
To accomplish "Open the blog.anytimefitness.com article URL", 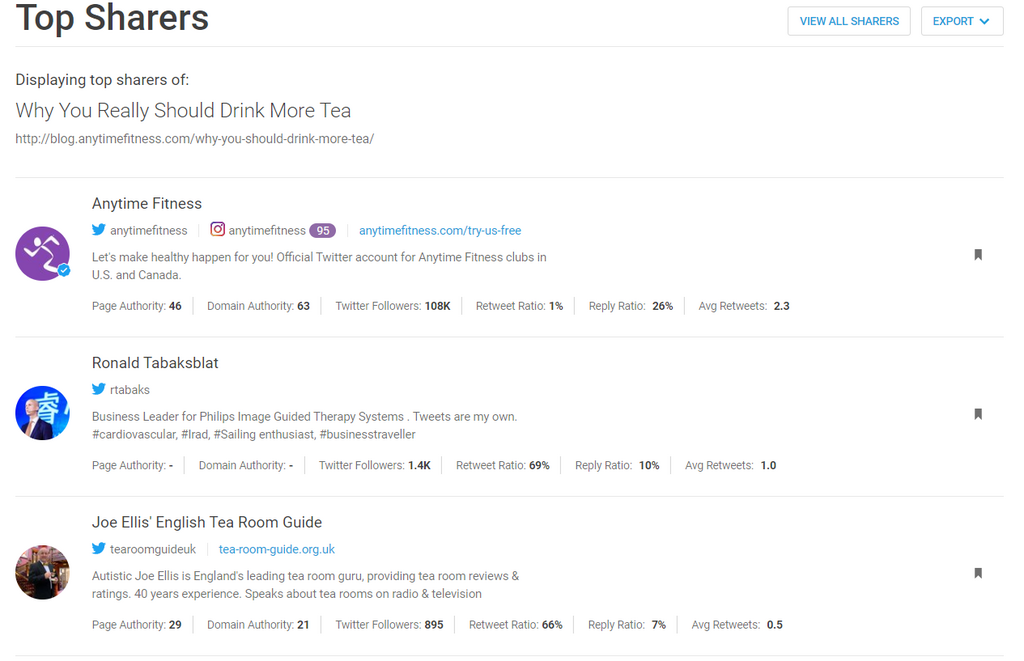I will [194, 139].
